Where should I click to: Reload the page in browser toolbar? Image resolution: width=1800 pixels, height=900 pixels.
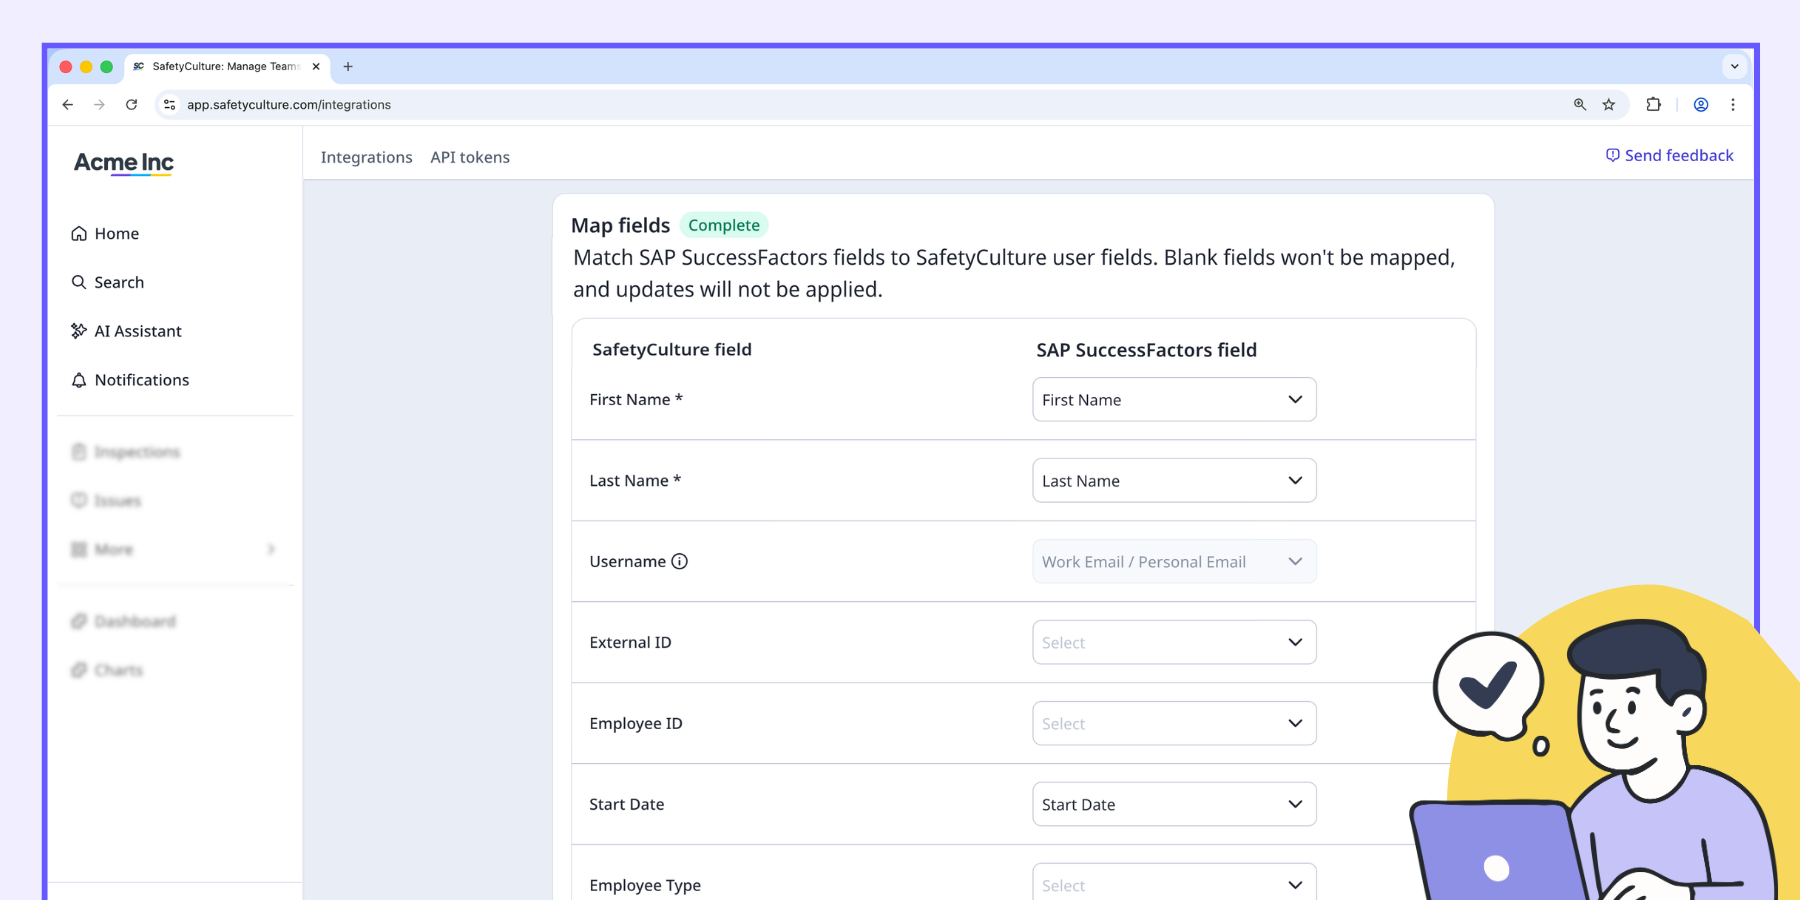[131, 105]
